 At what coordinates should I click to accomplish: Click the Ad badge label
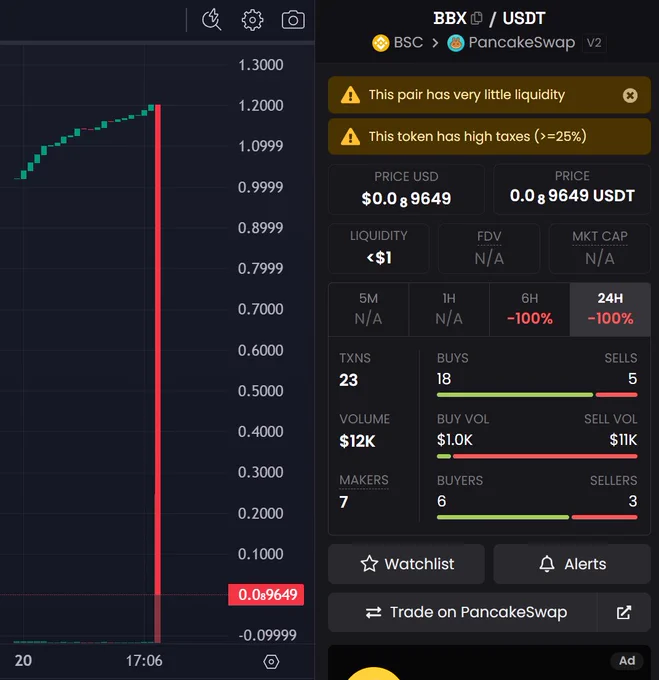pos(627,660)
